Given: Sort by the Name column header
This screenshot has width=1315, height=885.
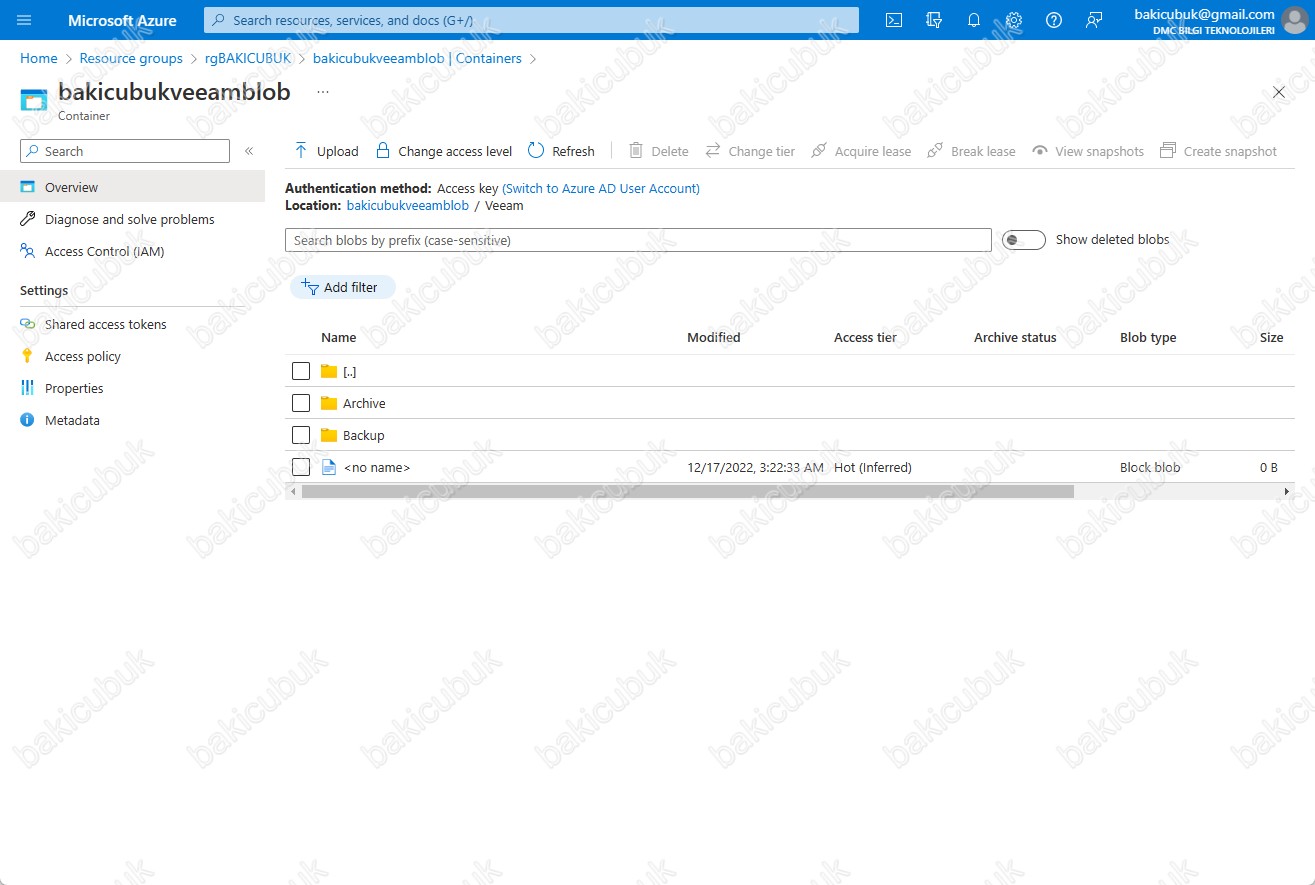Looking at the screenshot, I should click(x=339, y=337).
